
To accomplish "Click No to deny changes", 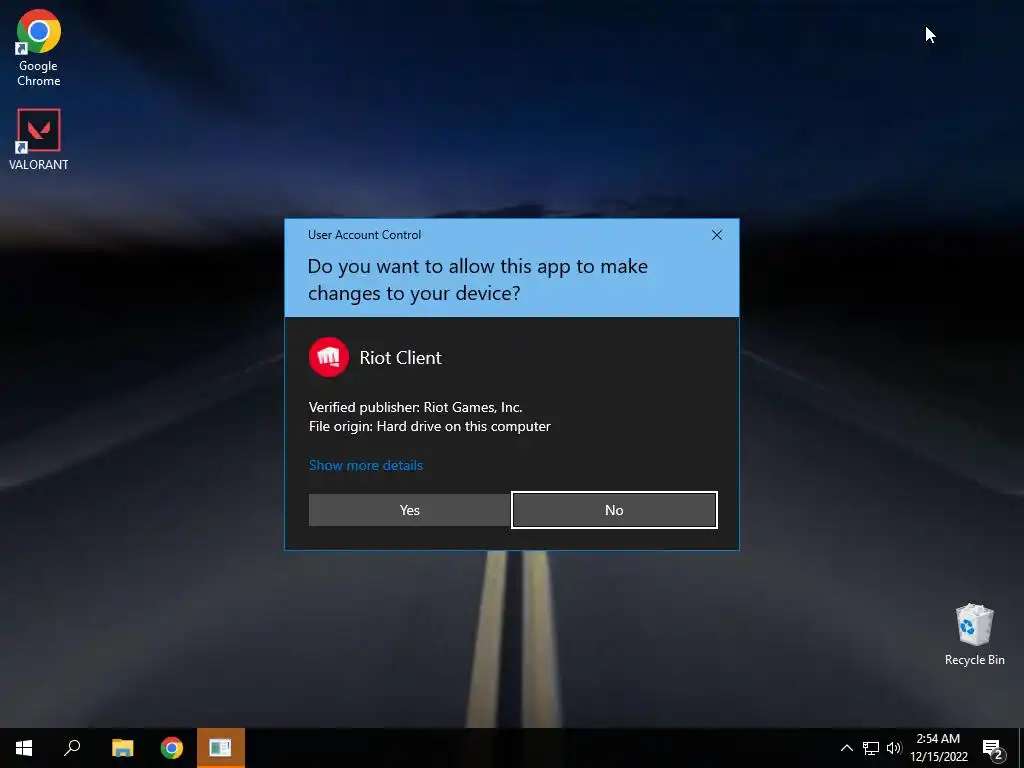I will coord(614,510).
